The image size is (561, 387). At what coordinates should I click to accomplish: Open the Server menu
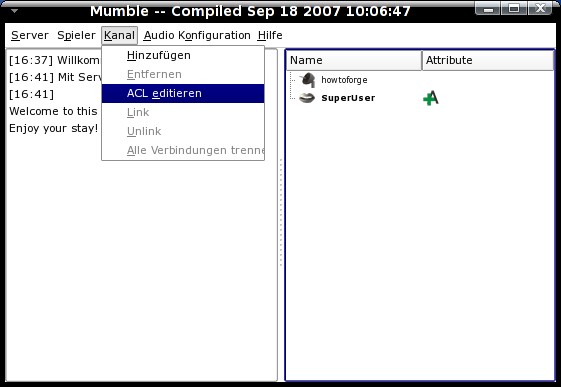pyautogui.click(x=30, y=35)
